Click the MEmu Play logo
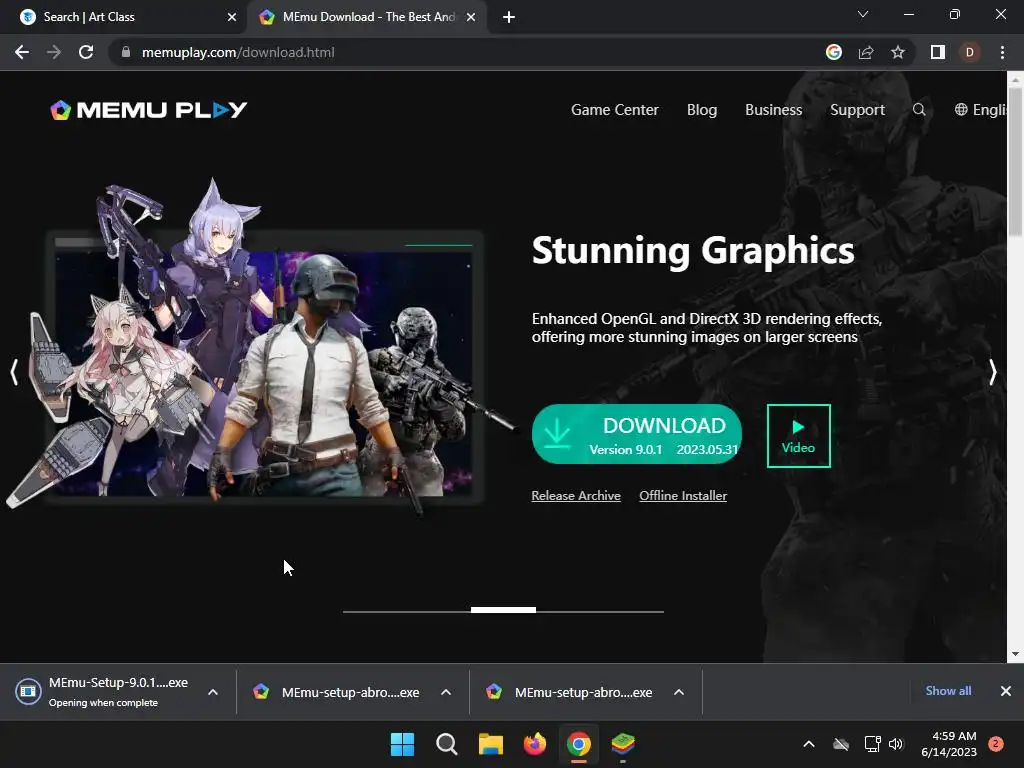Image resolution: width=1024 pixels, height=768 pixels. click(x=149, y=110)
